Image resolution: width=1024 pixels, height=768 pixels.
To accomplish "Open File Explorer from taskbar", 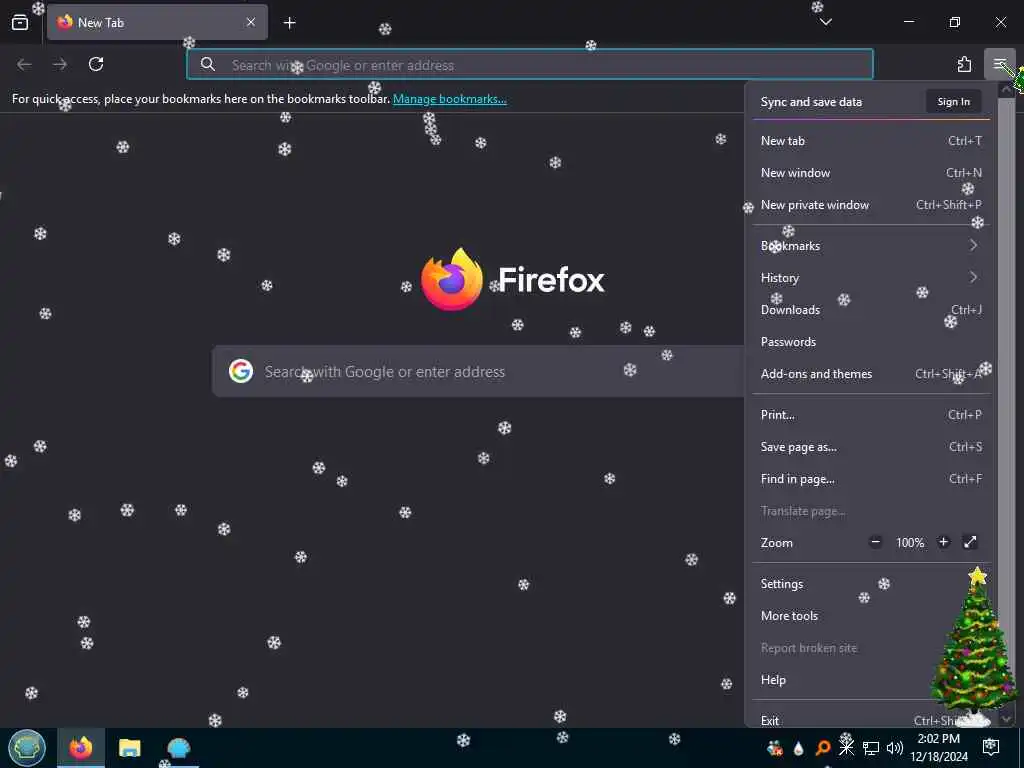I will (129, 748).
